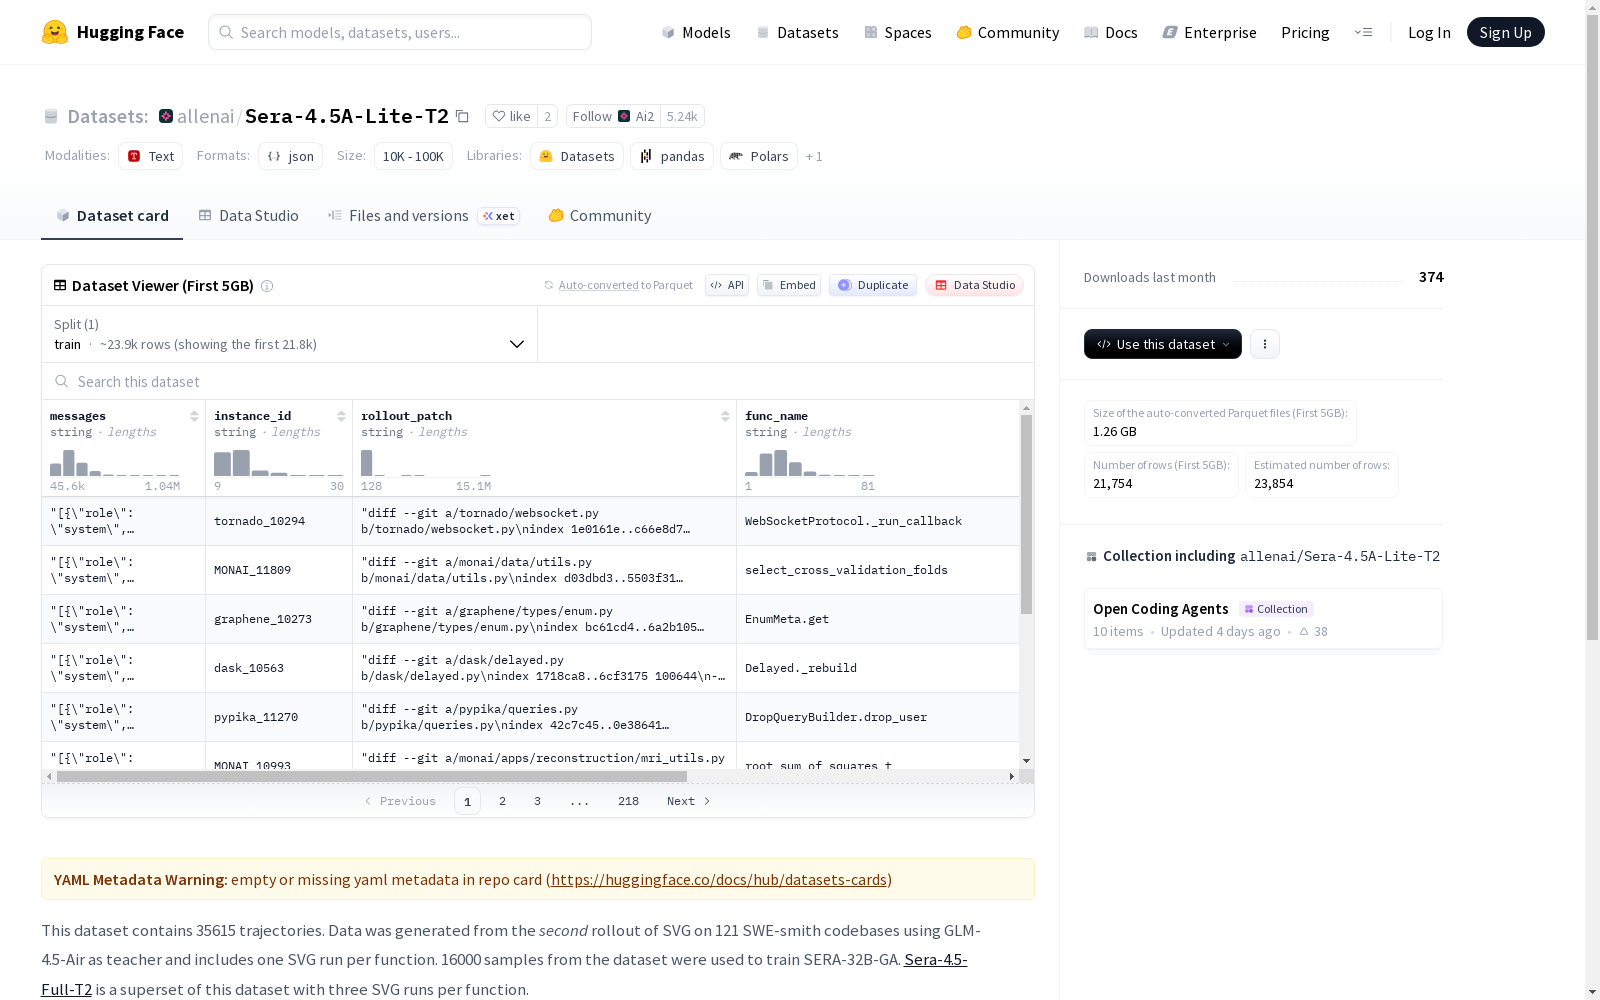
Task: Click the allenai organization avatar icon
Action: 166,116
